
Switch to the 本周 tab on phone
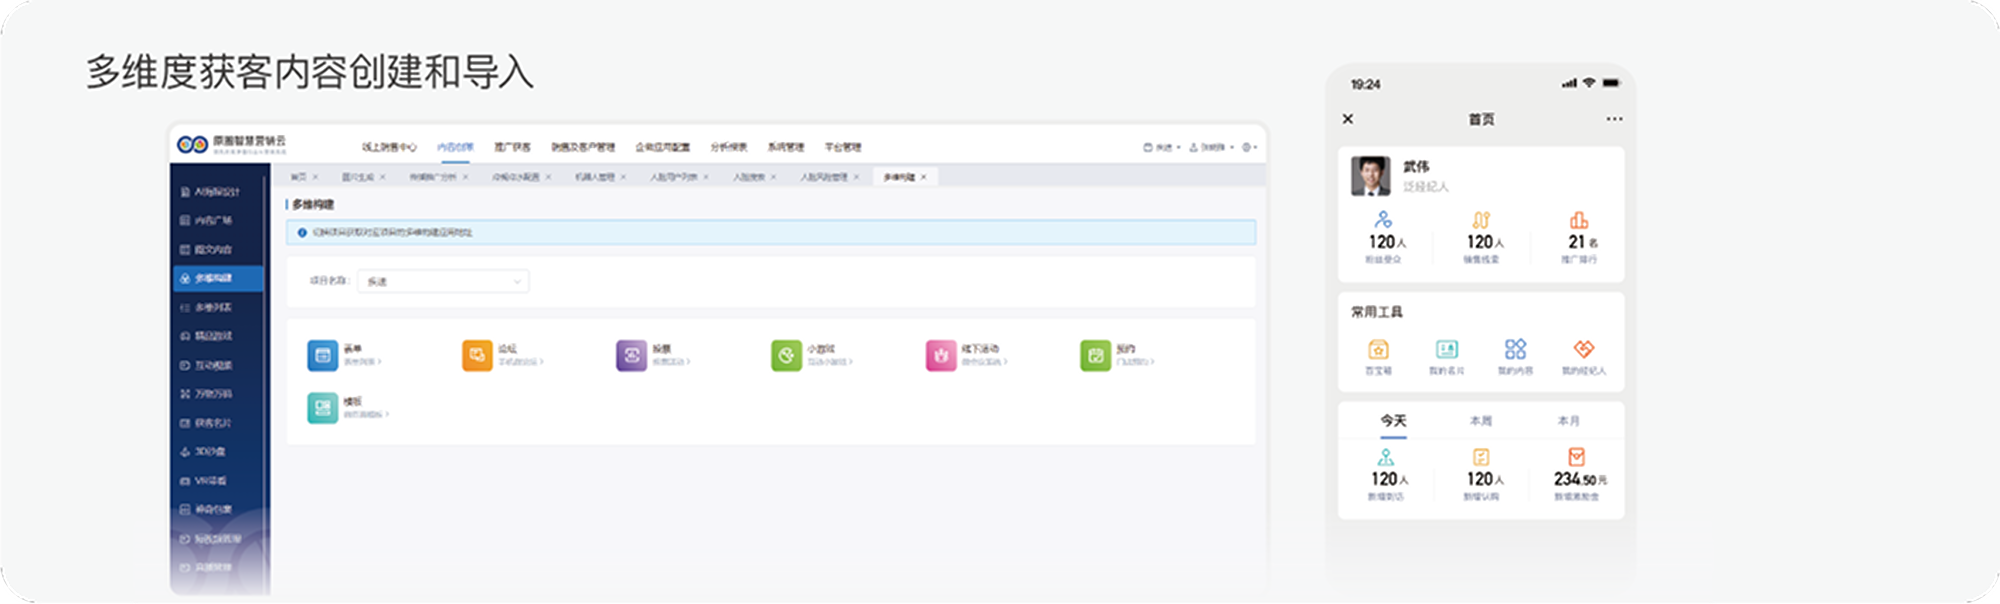1481,421
